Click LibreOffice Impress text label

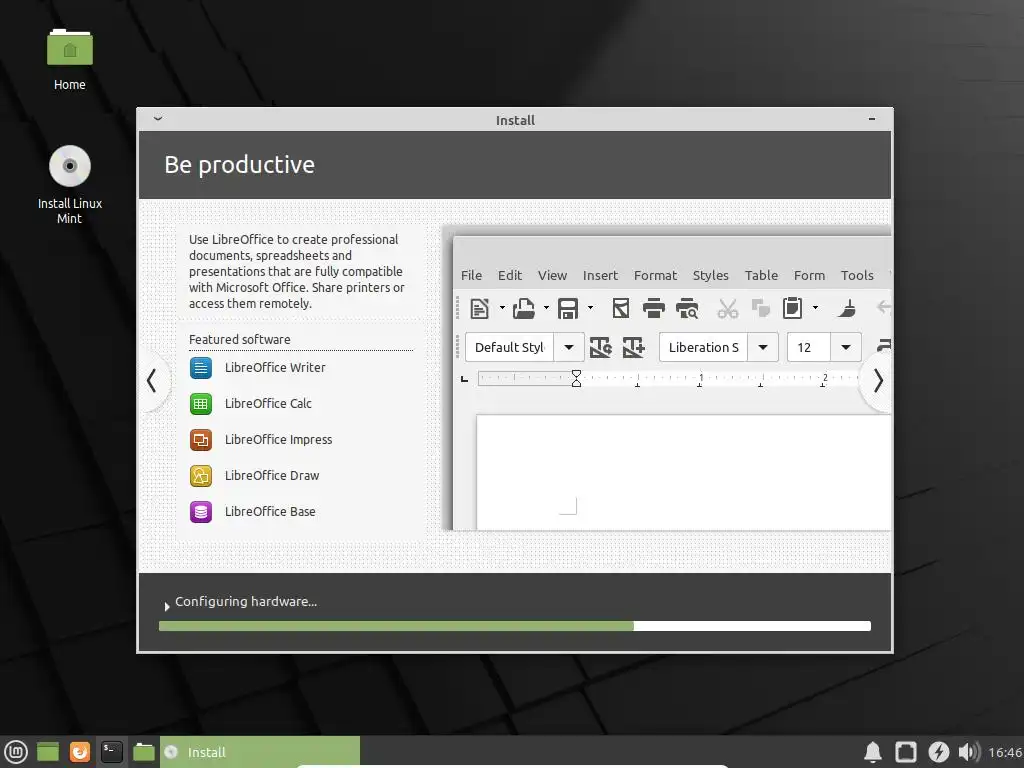[278, 440]
